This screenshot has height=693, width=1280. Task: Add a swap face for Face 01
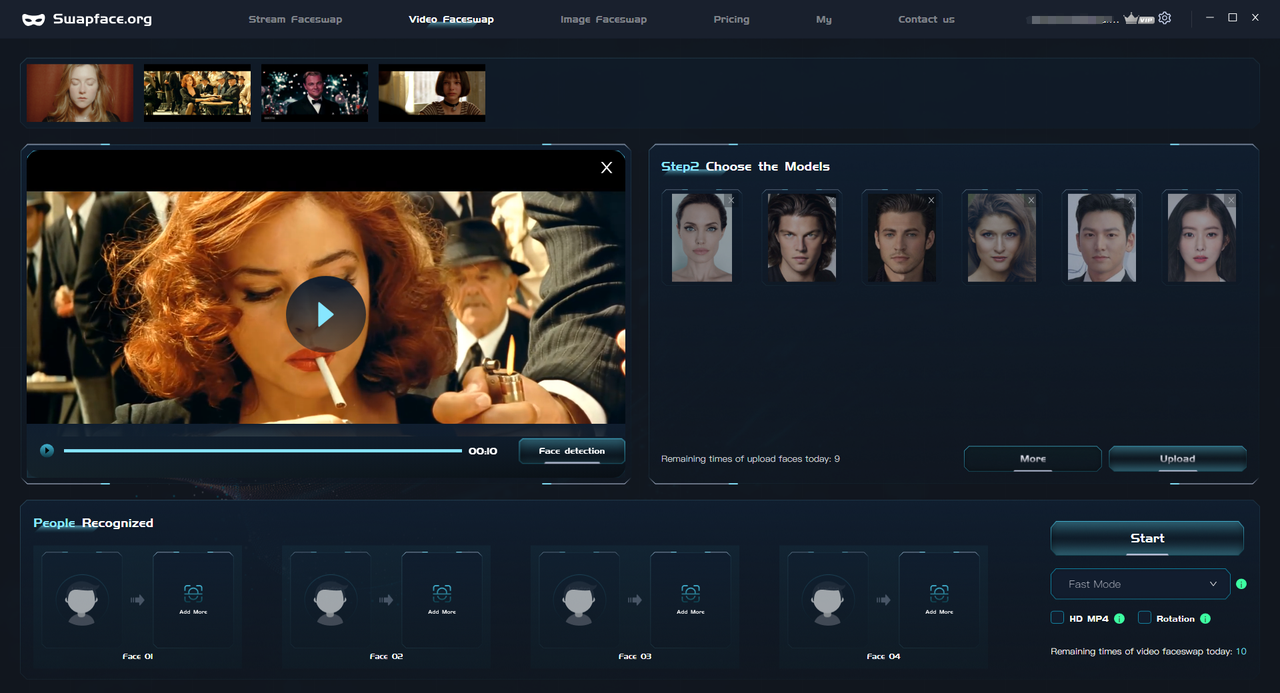coord(193,599)
